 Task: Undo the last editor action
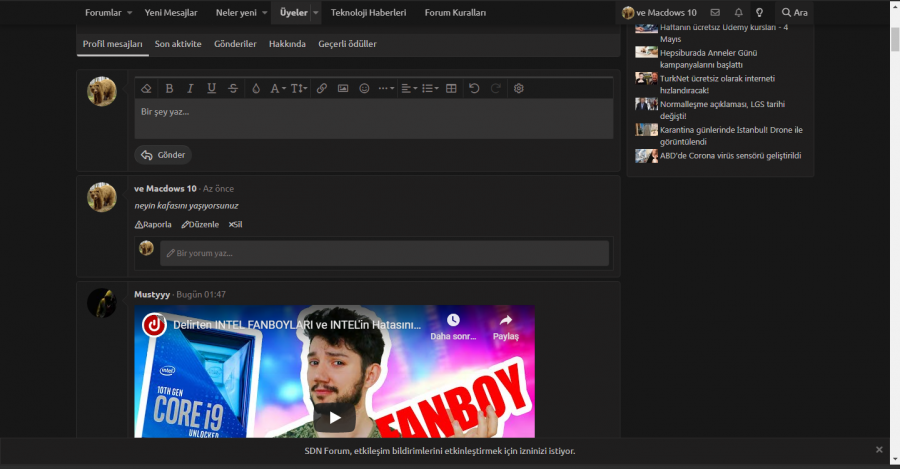[474, 88]
